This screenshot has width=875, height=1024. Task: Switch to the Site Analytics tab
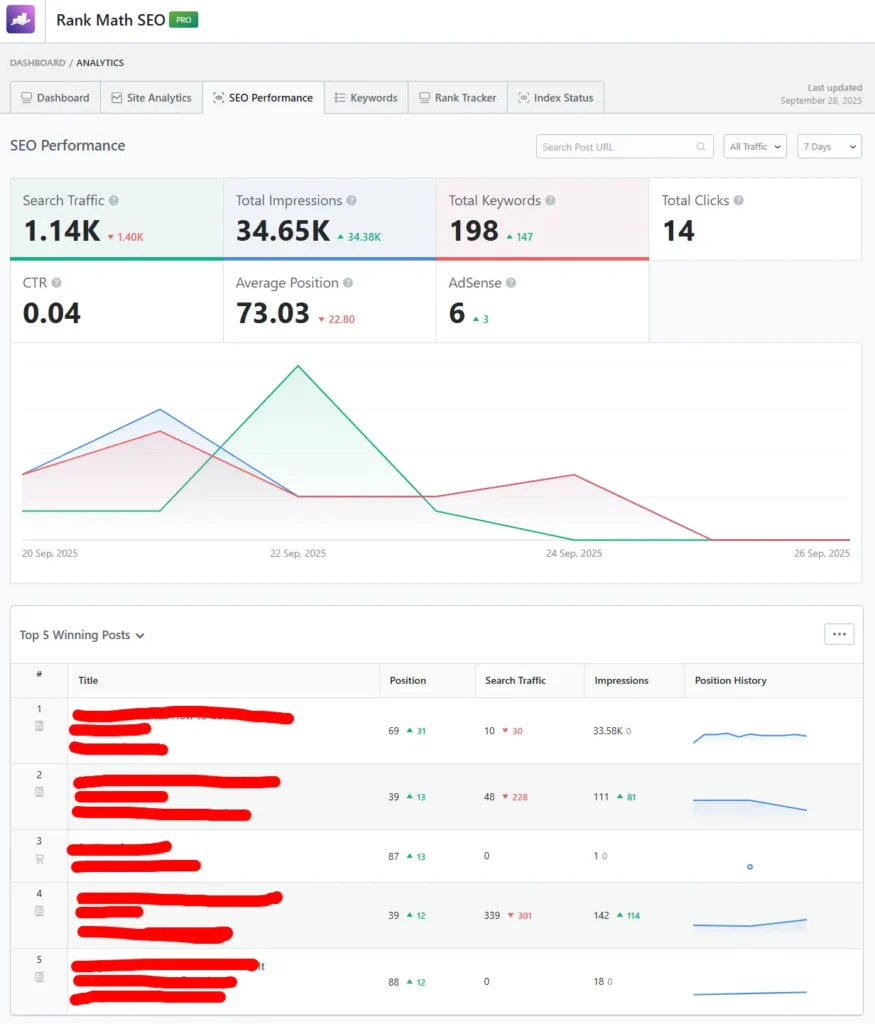point(151,98)
